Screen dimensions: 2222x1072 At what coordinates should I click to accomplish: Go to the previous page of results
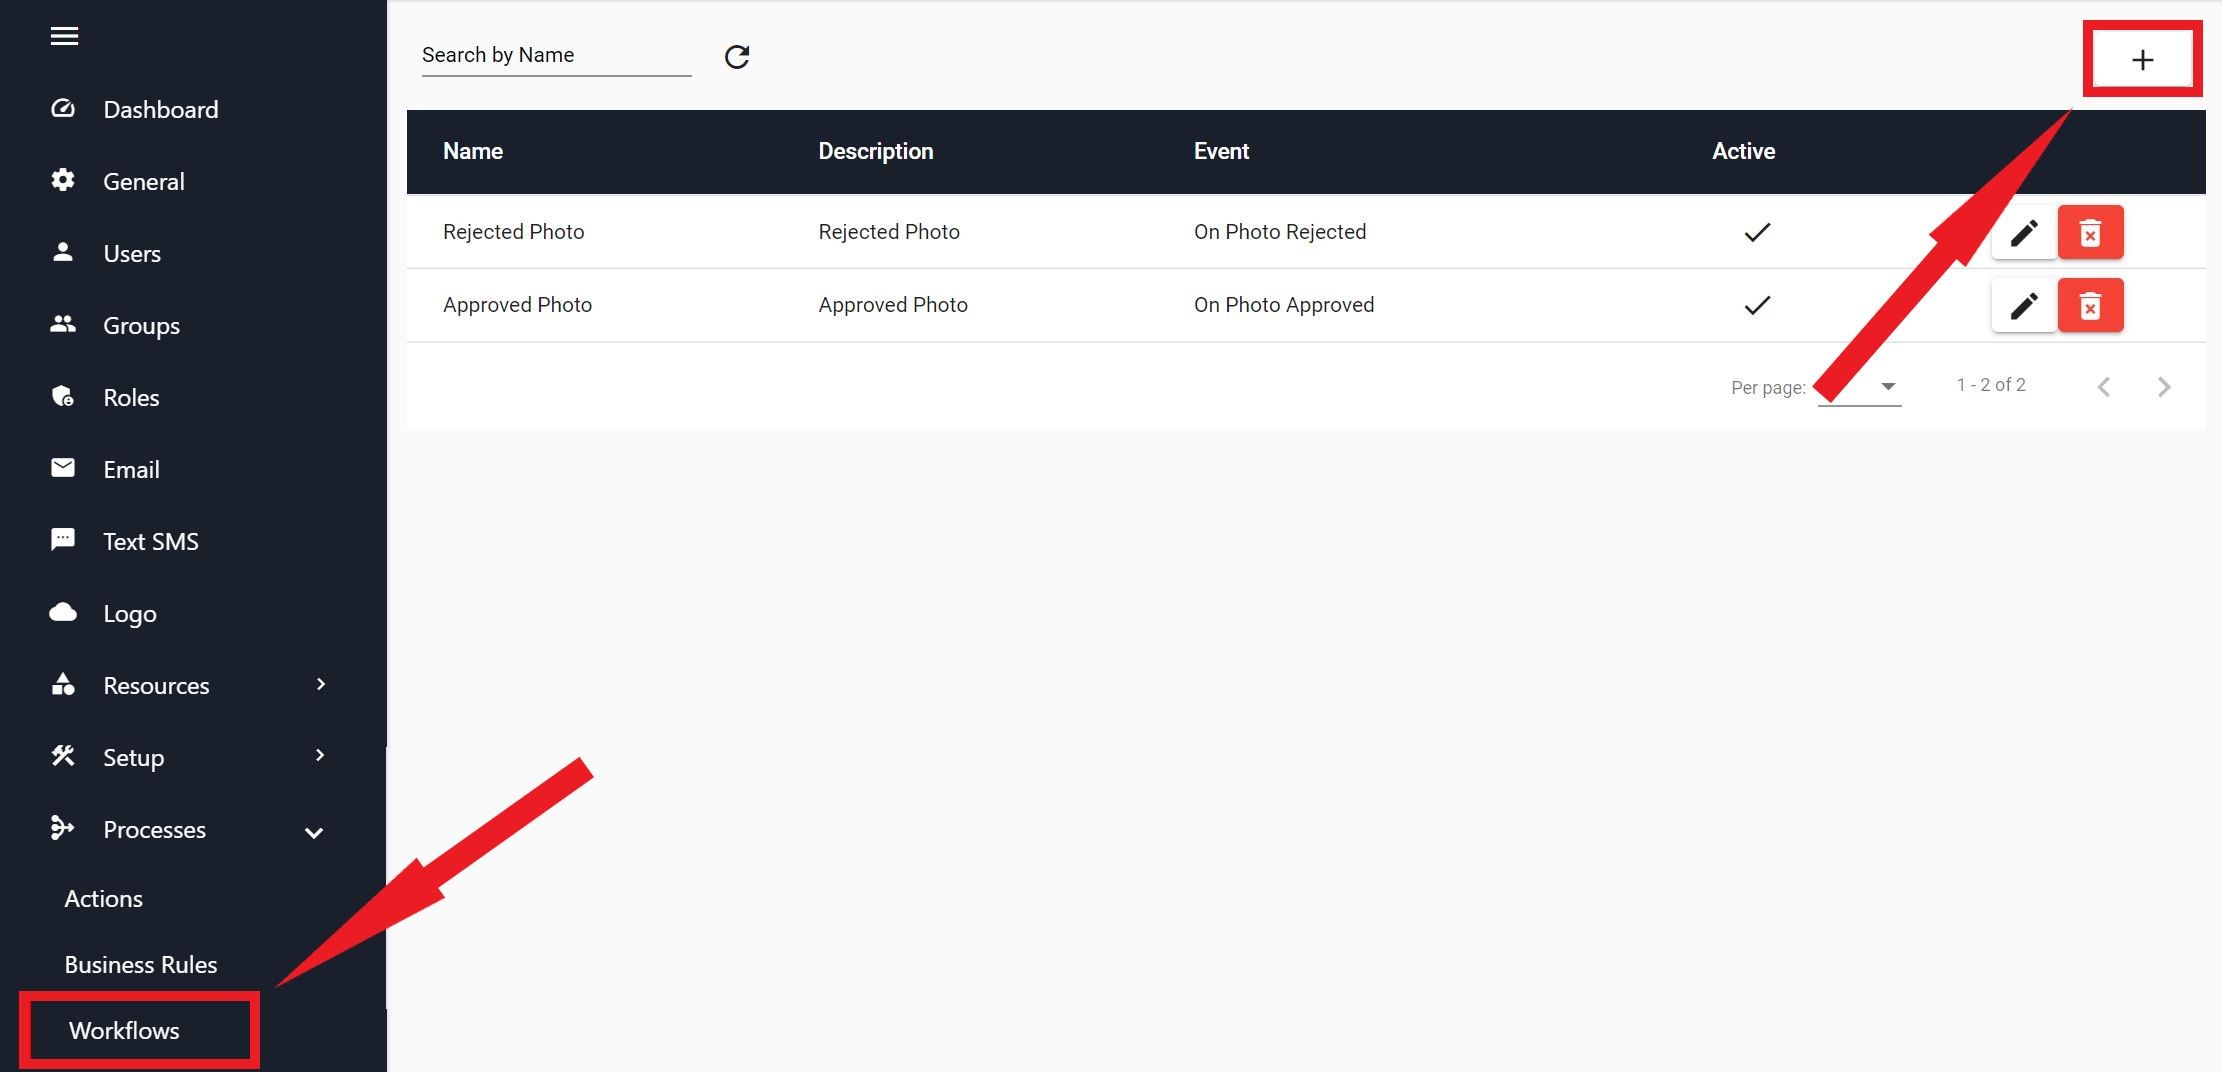tap(2104, 387)
